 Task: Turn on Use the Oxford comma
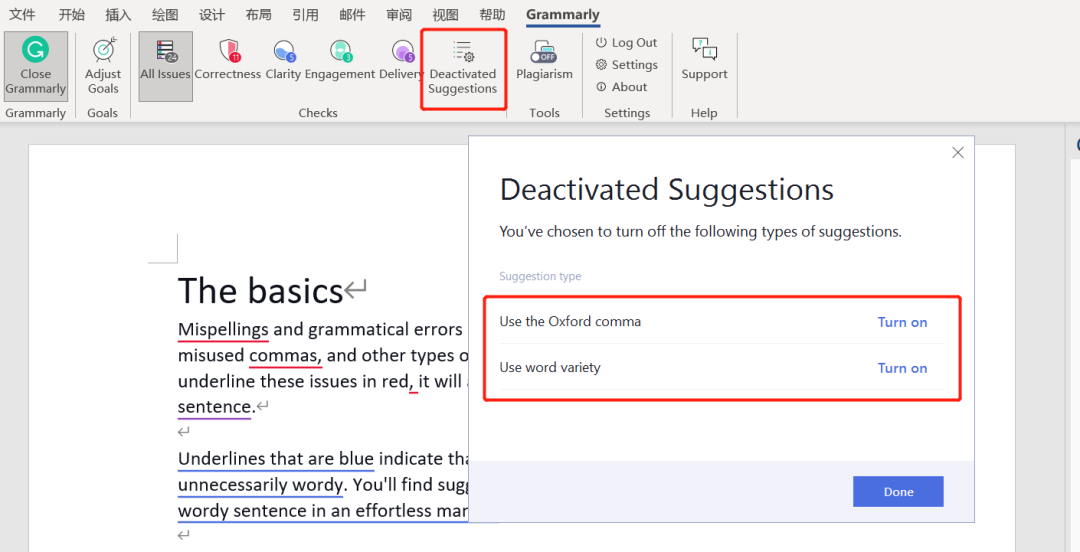(x=902, y=322)
